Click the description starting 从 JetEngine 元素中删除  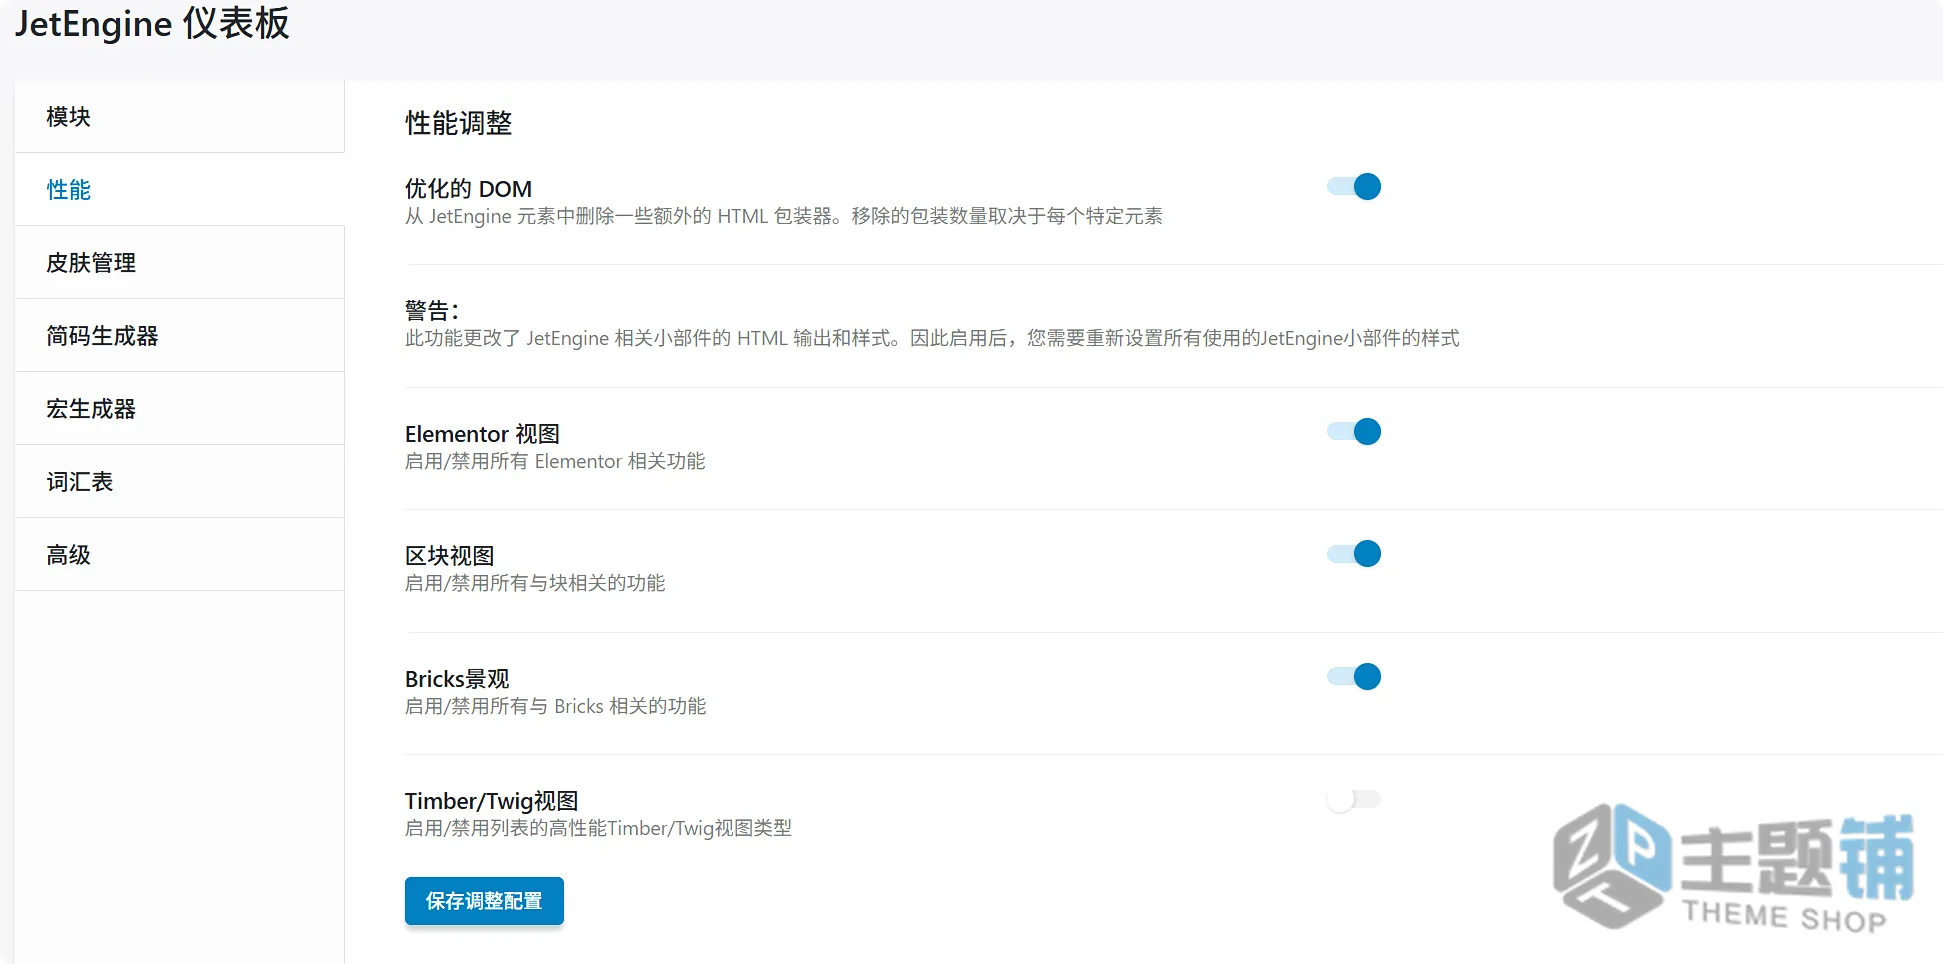[x=783, y=216]
